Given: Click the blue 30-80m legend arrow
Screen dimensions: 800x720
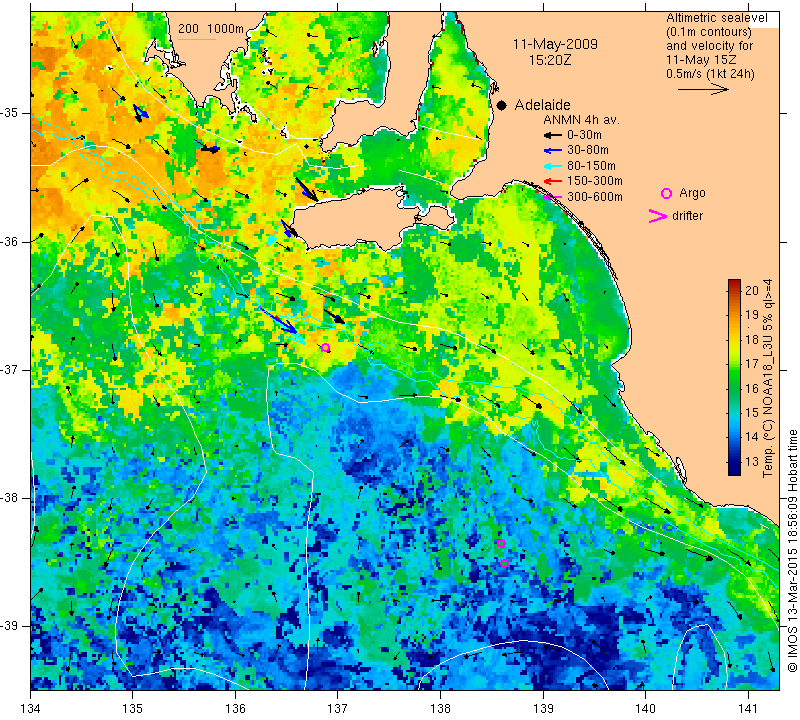Looking at the screenshot, I should (552, 151).
